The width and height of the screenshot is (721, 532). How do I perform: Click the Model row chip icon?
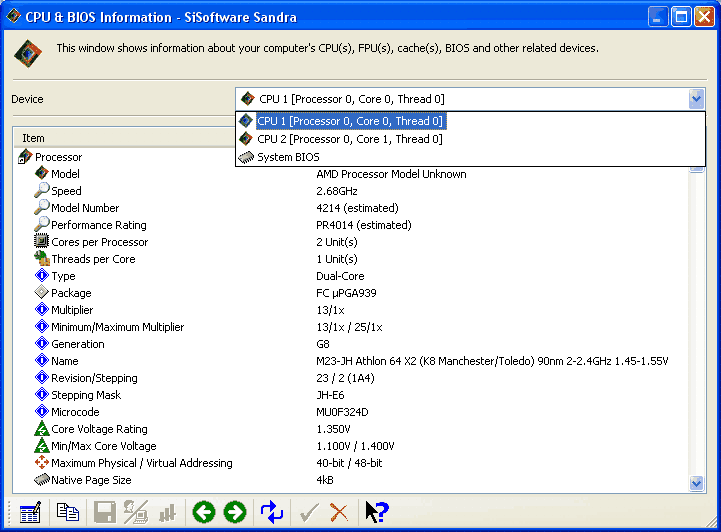pos(41,173)
